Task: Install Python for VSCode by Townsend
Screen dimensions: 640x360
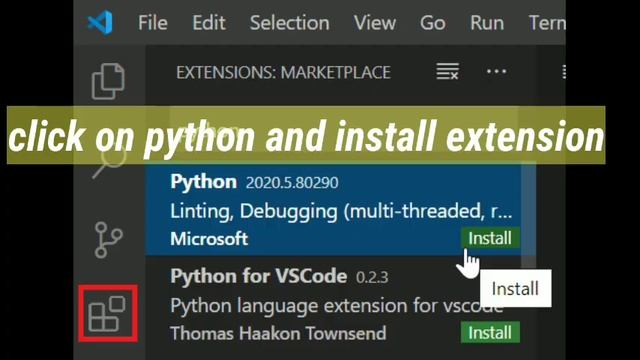Action: [490, 333]
